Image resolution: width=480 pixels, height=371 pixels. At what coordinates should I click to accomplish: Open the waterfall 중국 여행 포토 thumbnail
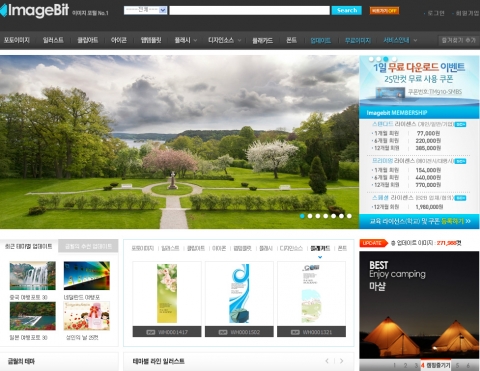(33, 275)
